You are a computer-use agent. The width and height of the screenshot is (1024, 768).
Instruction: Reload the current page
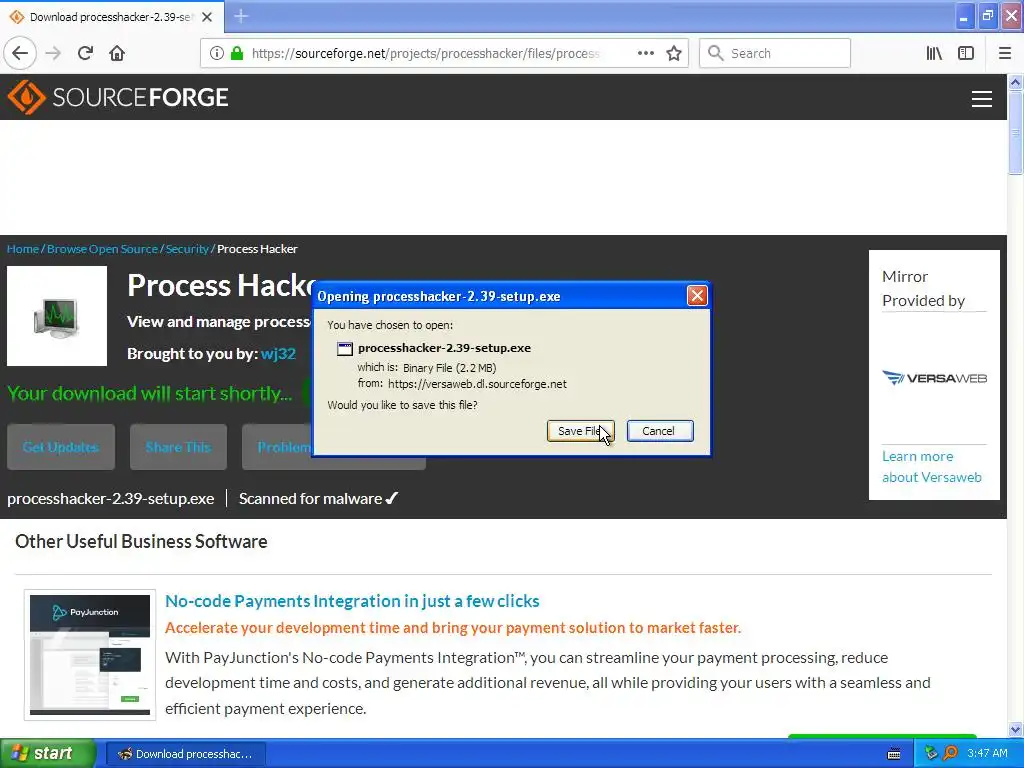85,53
